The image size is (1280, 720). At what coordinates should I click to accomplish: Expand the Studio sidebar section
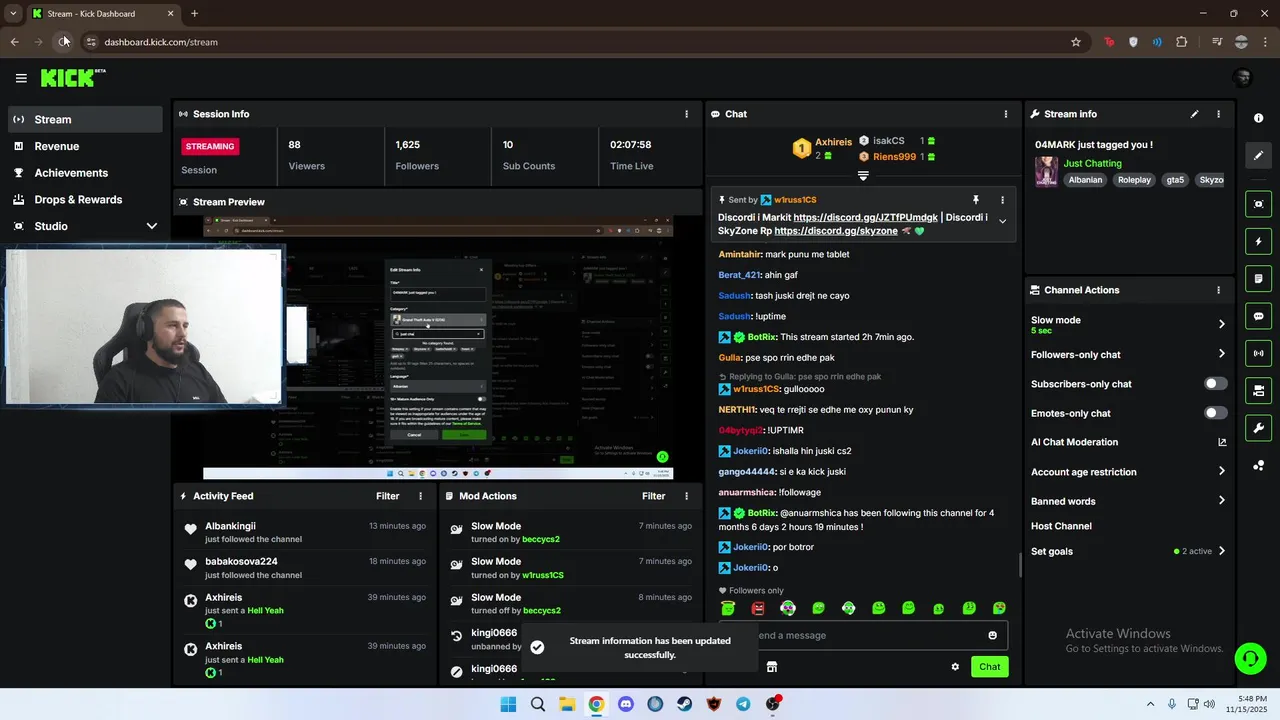(152, 226)
